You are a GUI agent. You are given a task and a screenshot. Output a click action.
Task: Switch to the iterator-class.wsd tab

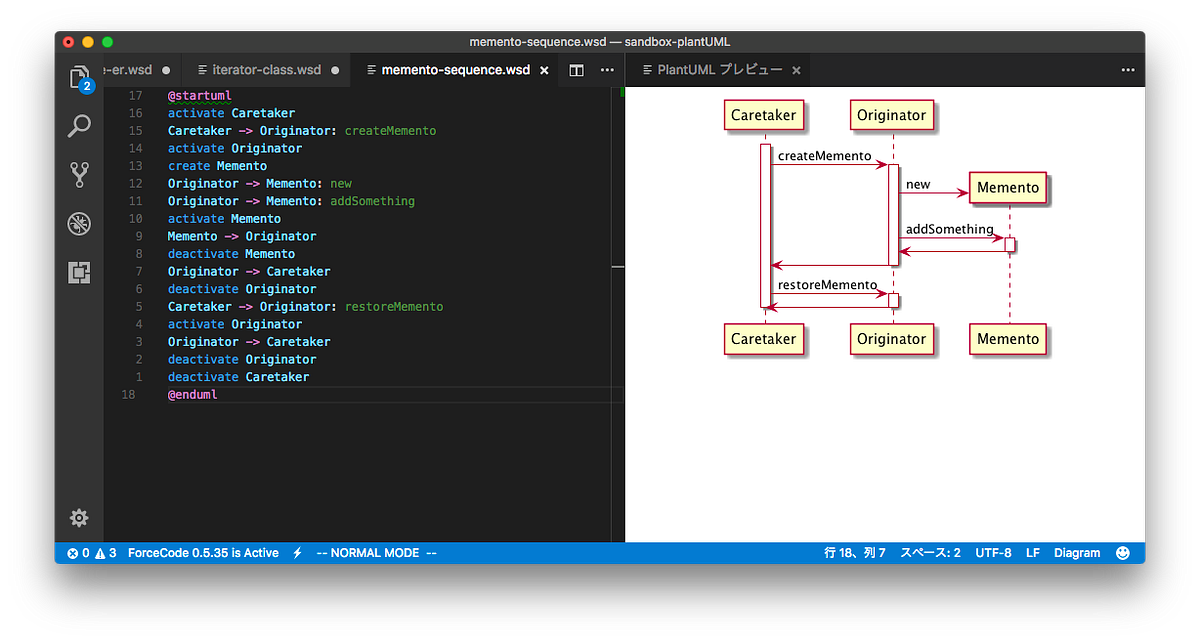(x=262, y=69)
